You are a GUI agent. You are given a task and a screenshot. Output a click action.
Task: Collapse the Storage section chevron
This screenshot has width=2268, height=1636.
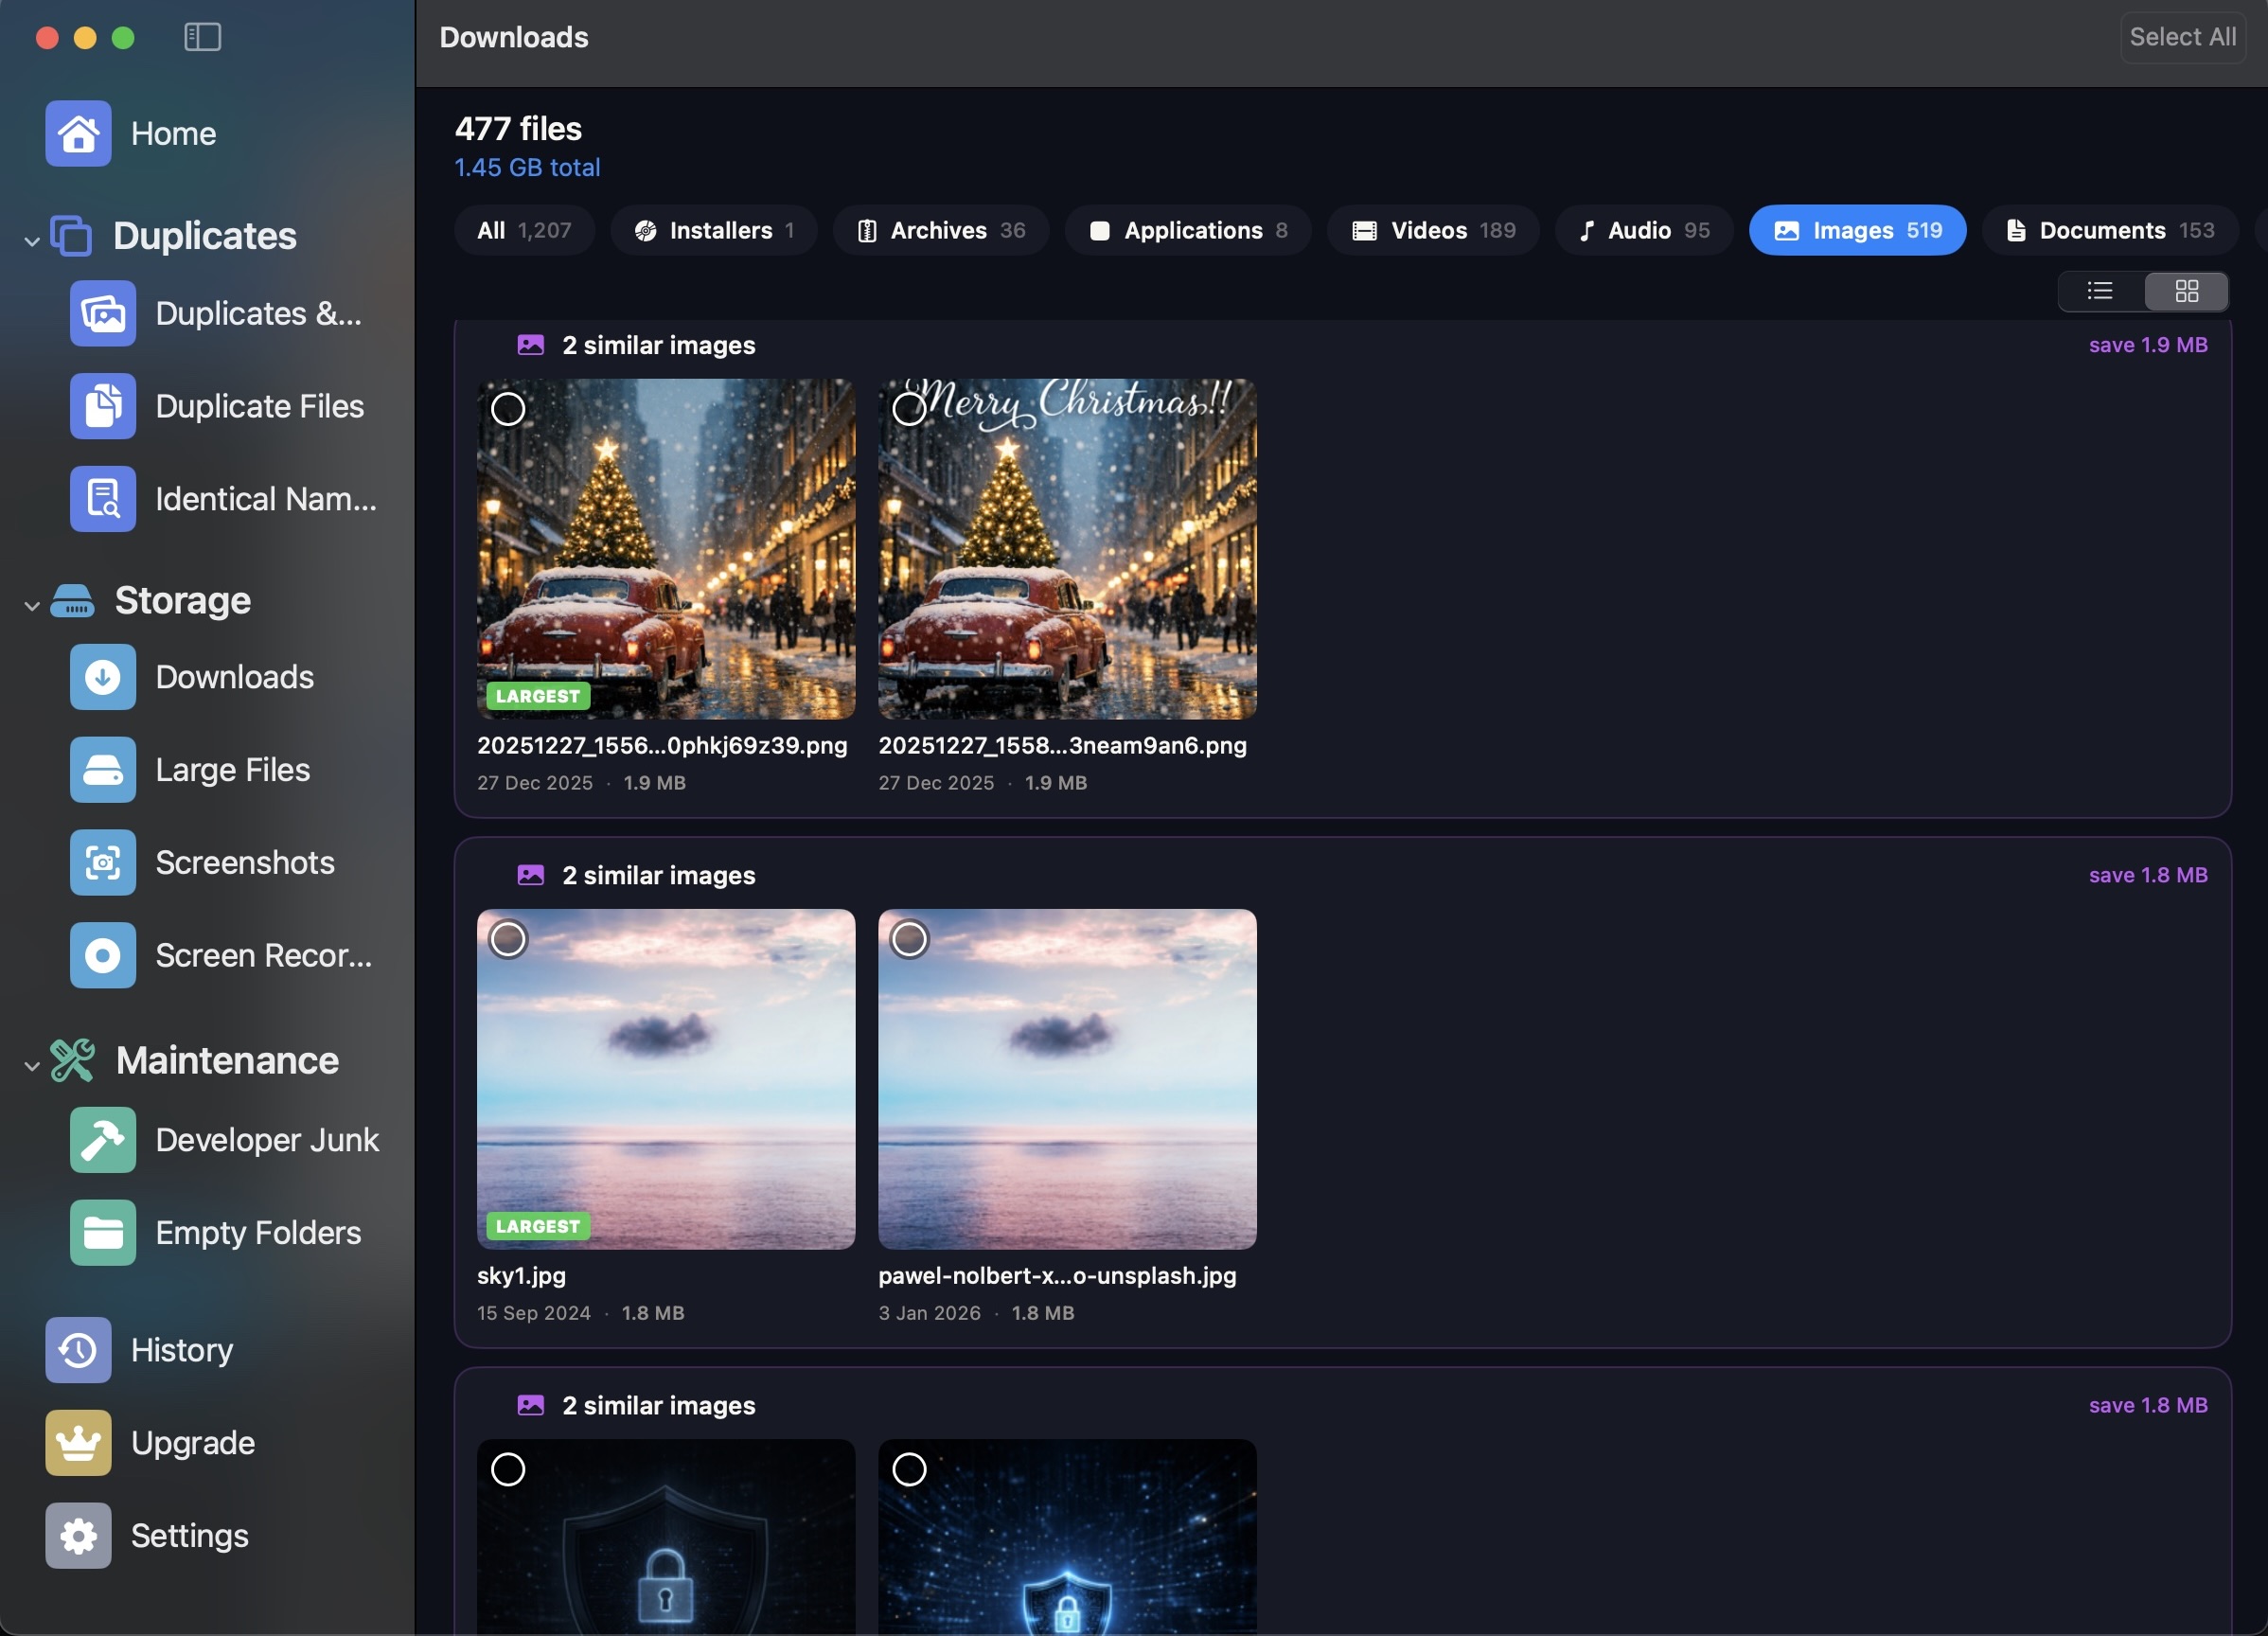click(32, 606)
